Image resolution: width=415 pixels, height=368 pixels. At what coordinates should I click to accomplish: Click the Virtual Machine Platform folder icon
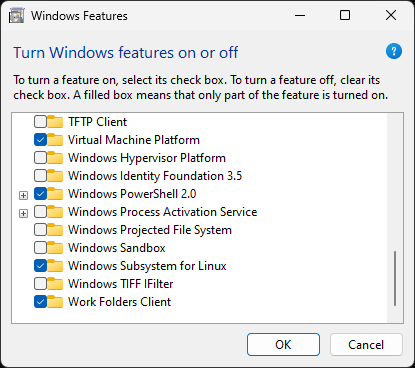(x=55, y=140)
